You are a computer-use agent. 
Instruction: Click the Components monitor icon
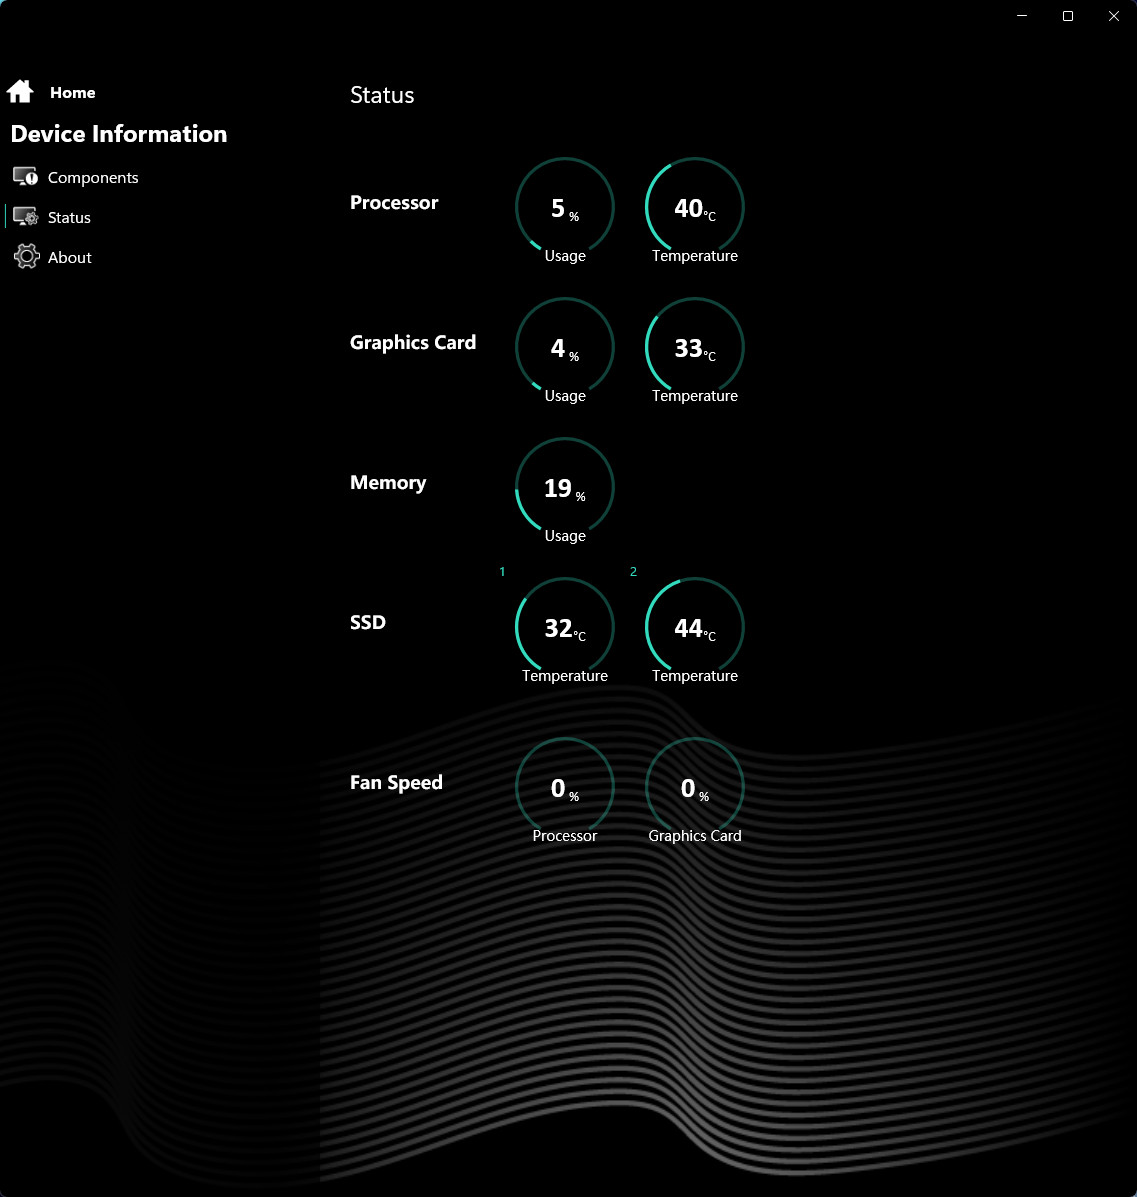click(25, 176)
